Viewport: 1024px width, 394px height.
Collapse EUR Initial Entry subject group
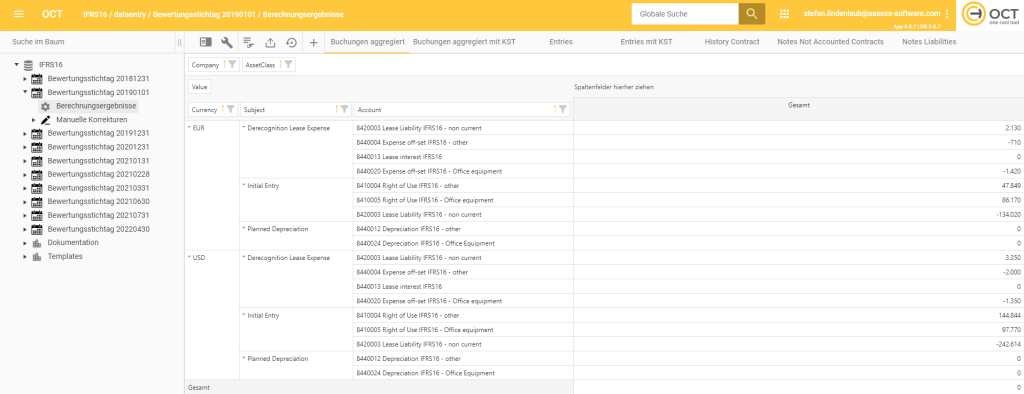point(244,186)
